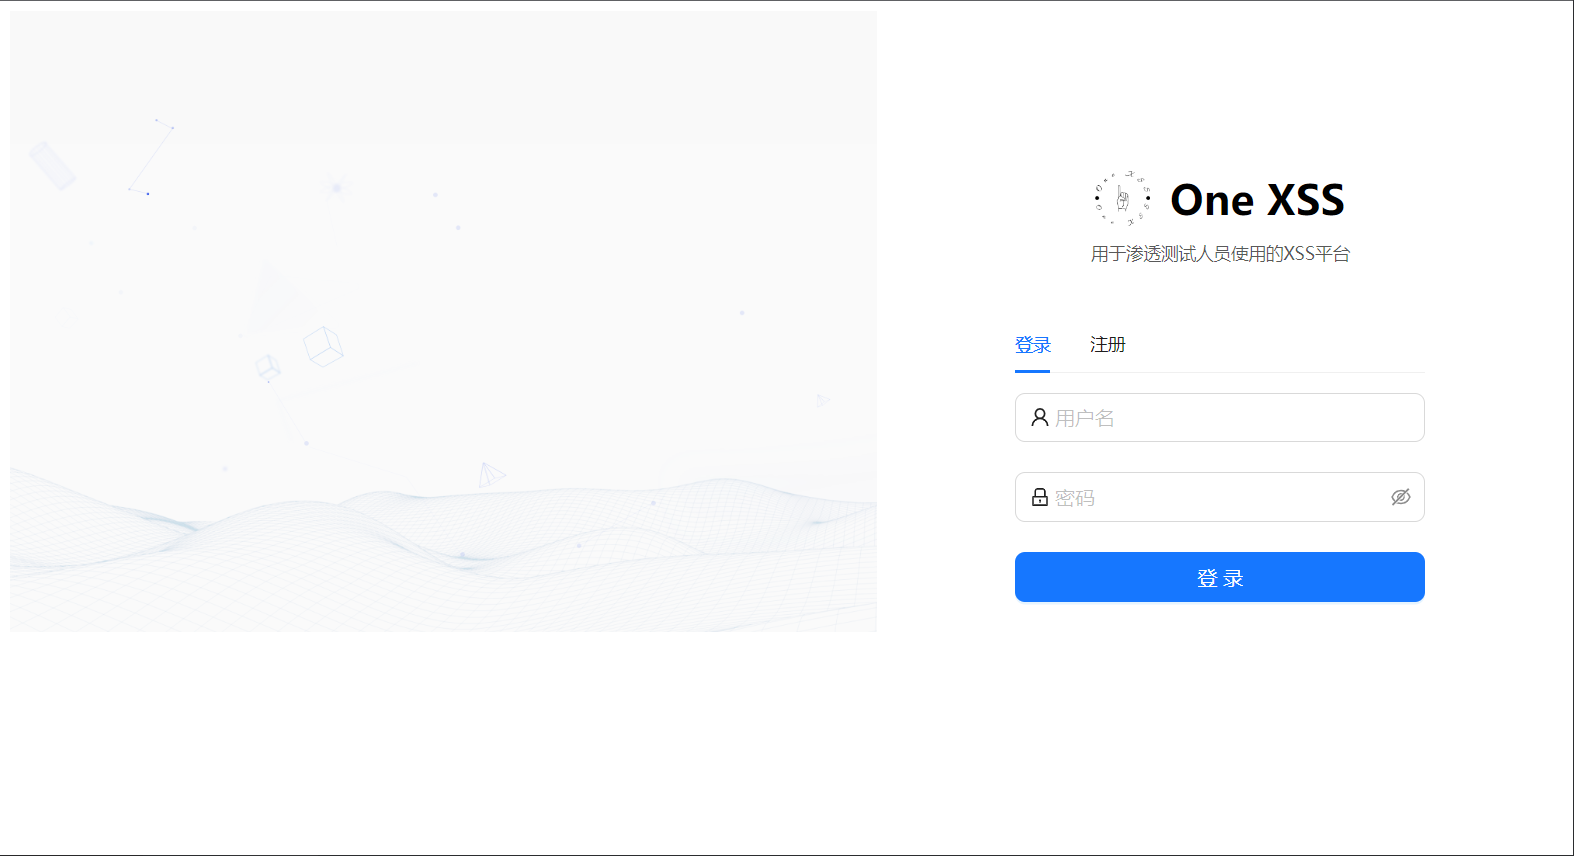Click the padlock icon in password field
Viewport: 1574px width, 856px height.
pyautogui.click(x=1040, y=497)
